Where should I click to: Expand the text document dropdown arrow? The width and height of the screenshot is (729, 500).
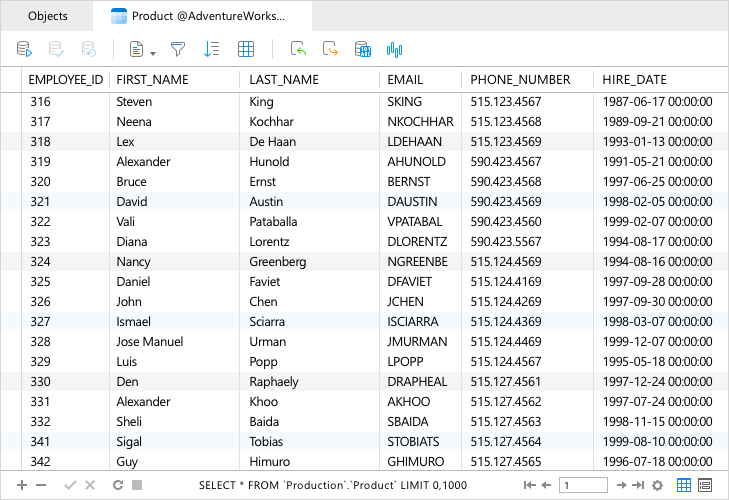153,53
